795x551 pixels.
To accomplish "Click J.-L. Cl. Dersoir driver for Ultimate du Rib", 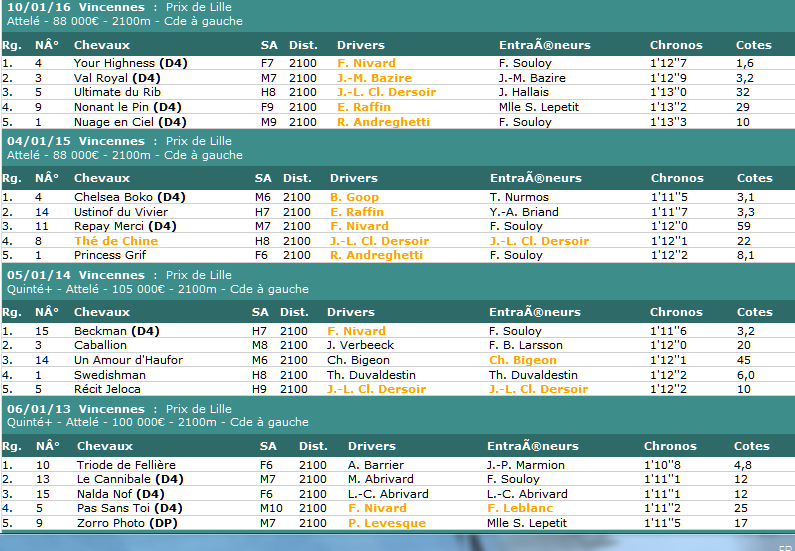I will [386, 92].
